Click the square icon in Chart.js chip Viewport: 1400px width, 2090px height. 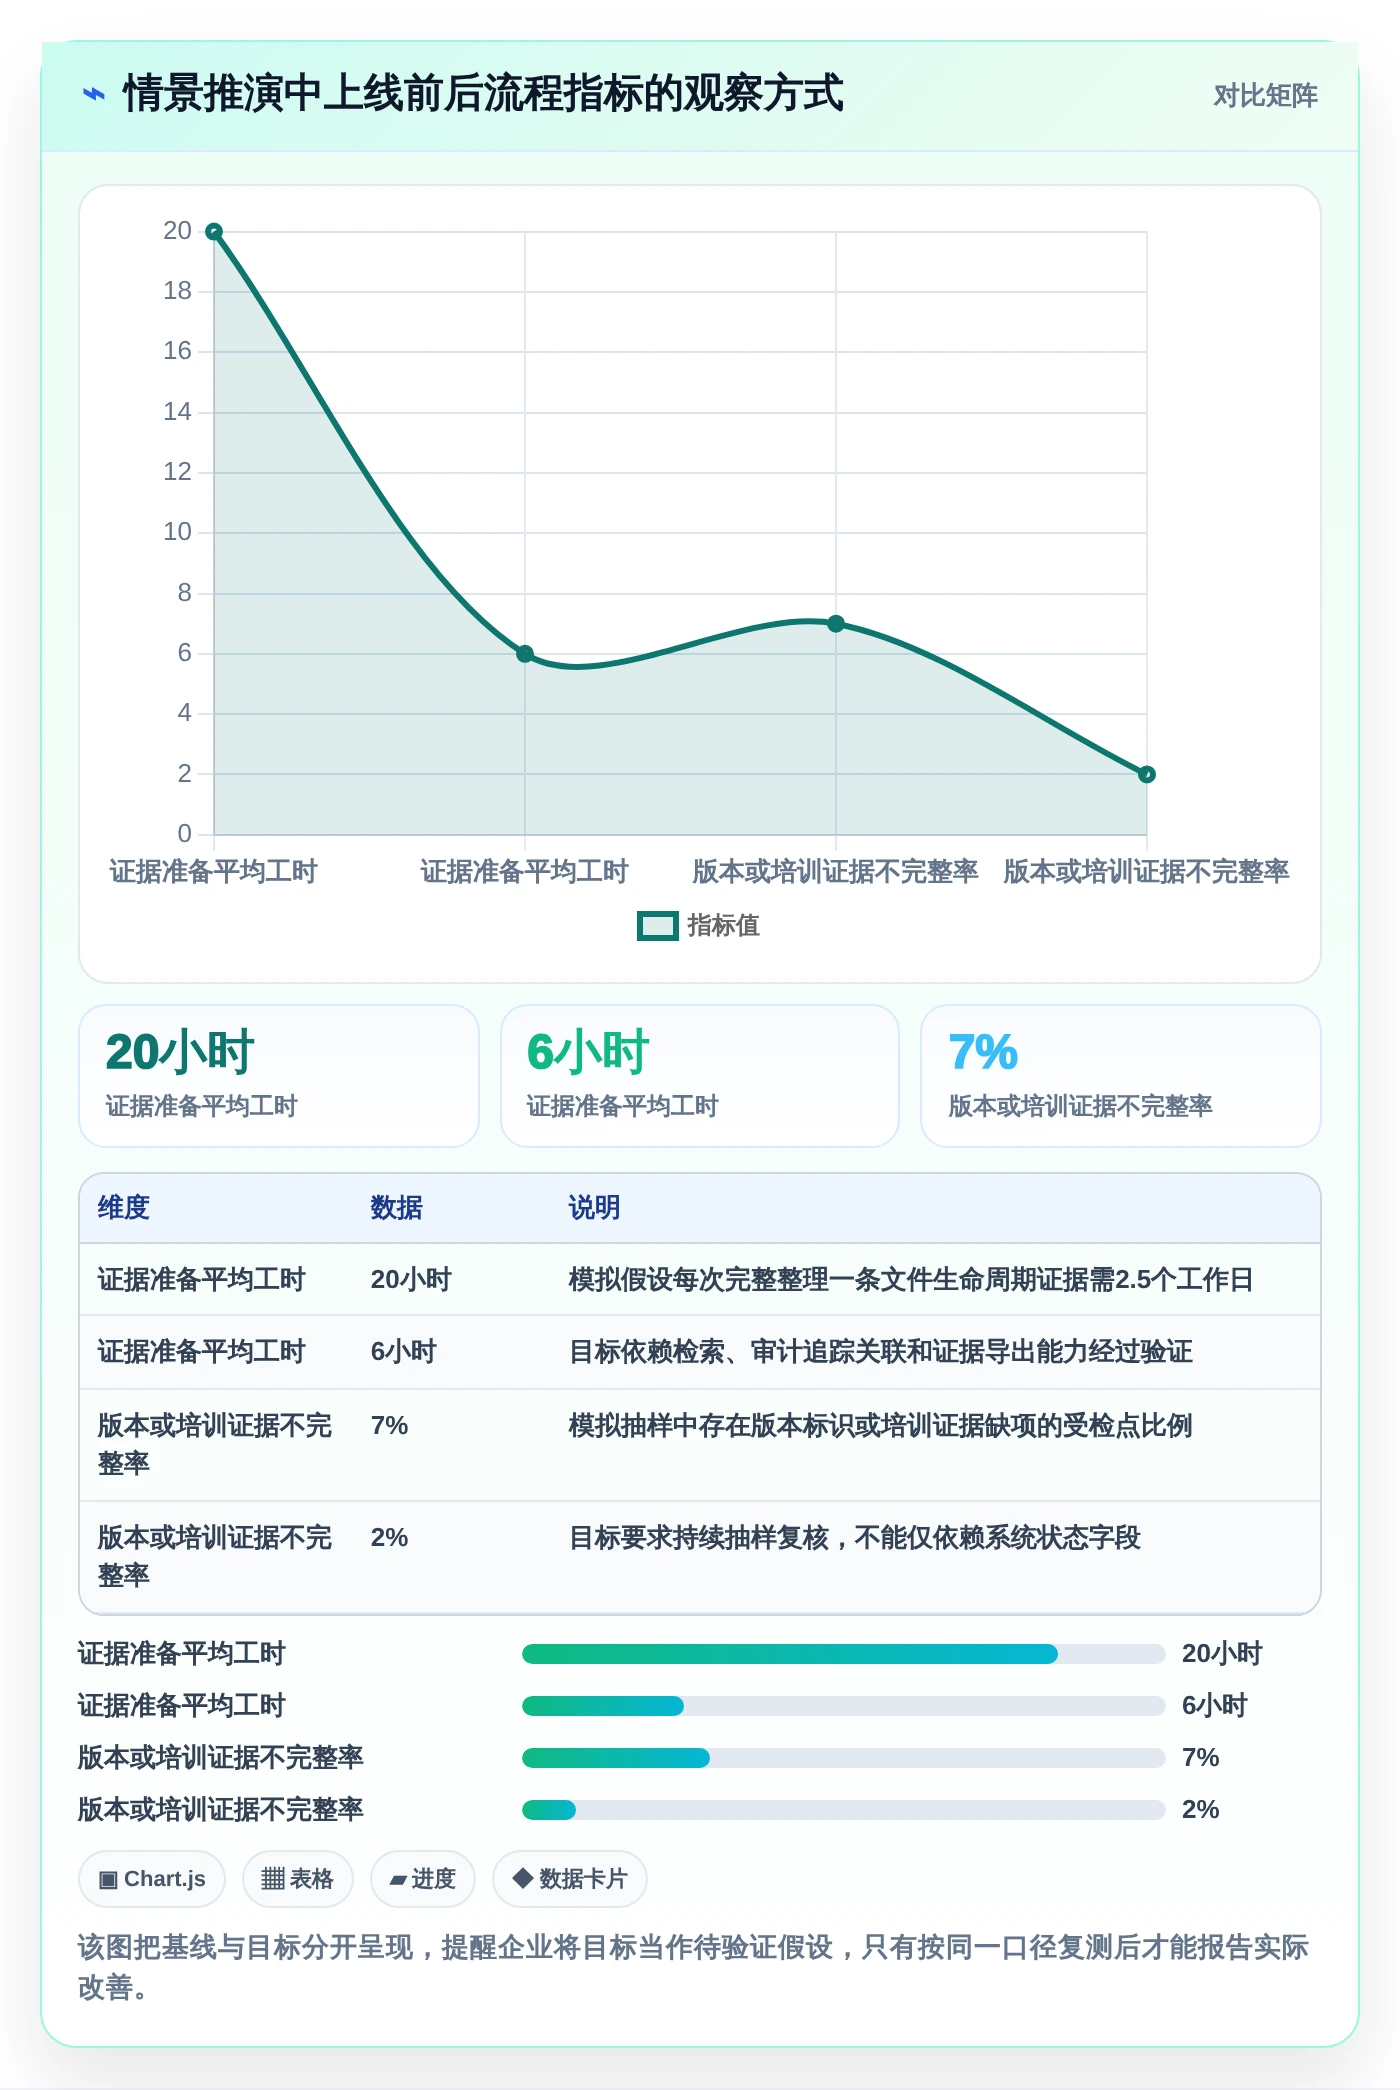108,1880
